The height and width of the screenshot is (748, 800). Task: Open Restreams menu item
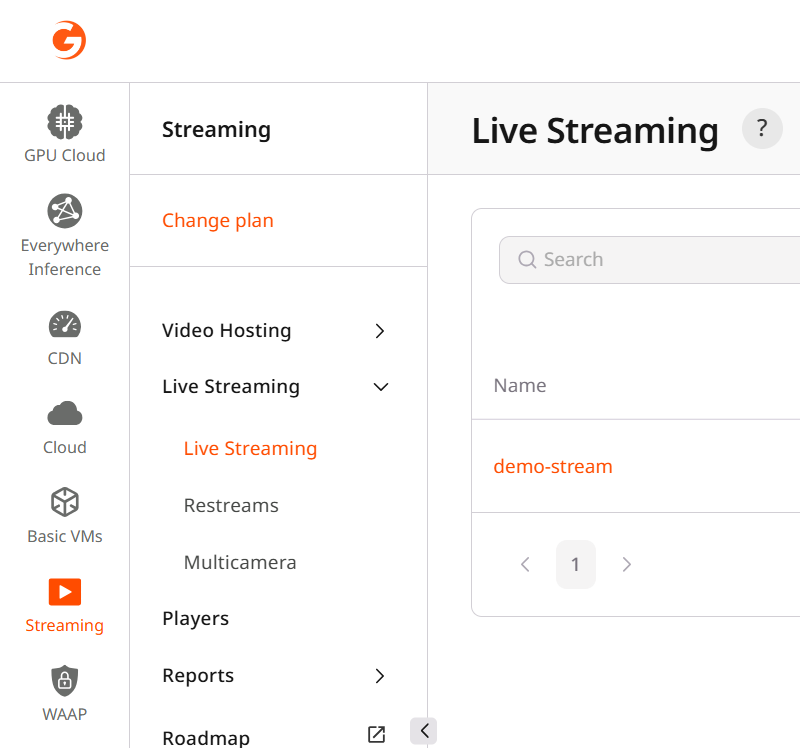tap(231, 506)
